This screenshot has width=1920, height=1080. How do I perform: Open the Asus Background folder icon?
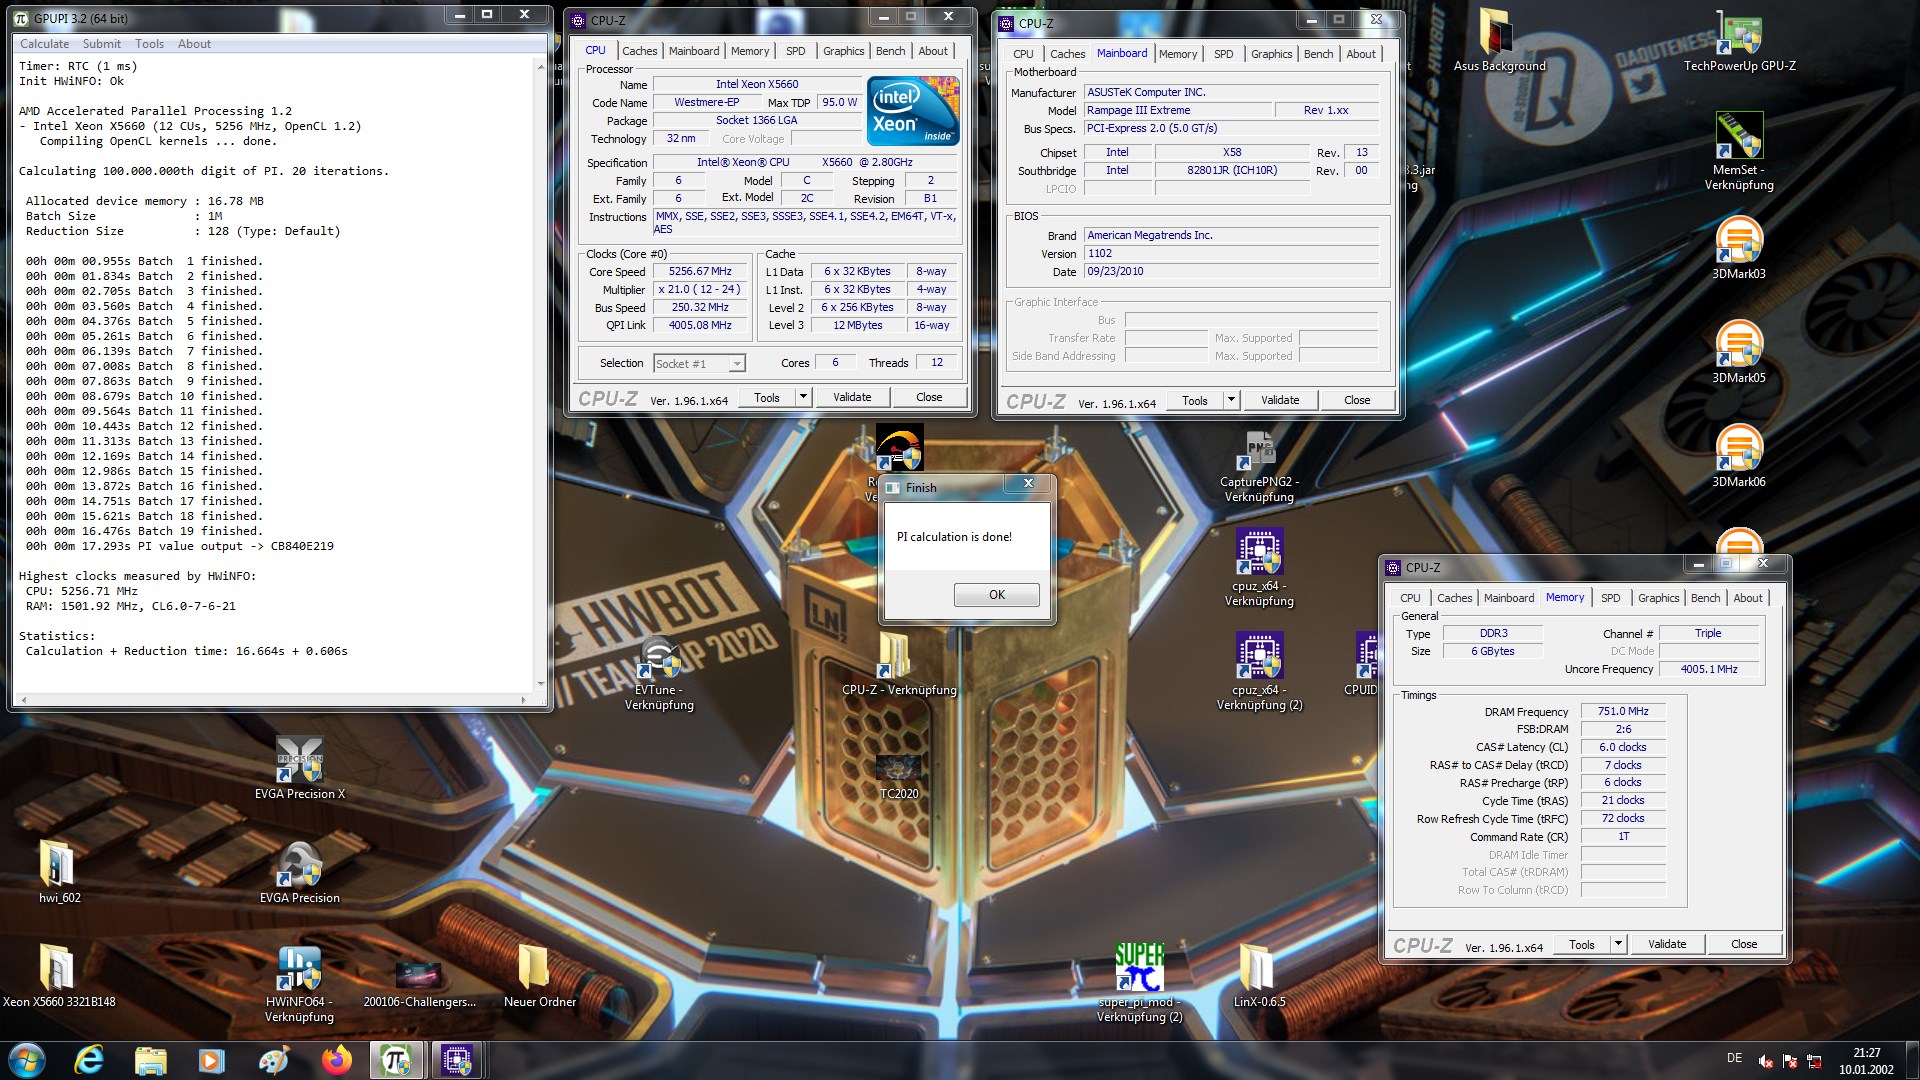(x=1497, y=40)
